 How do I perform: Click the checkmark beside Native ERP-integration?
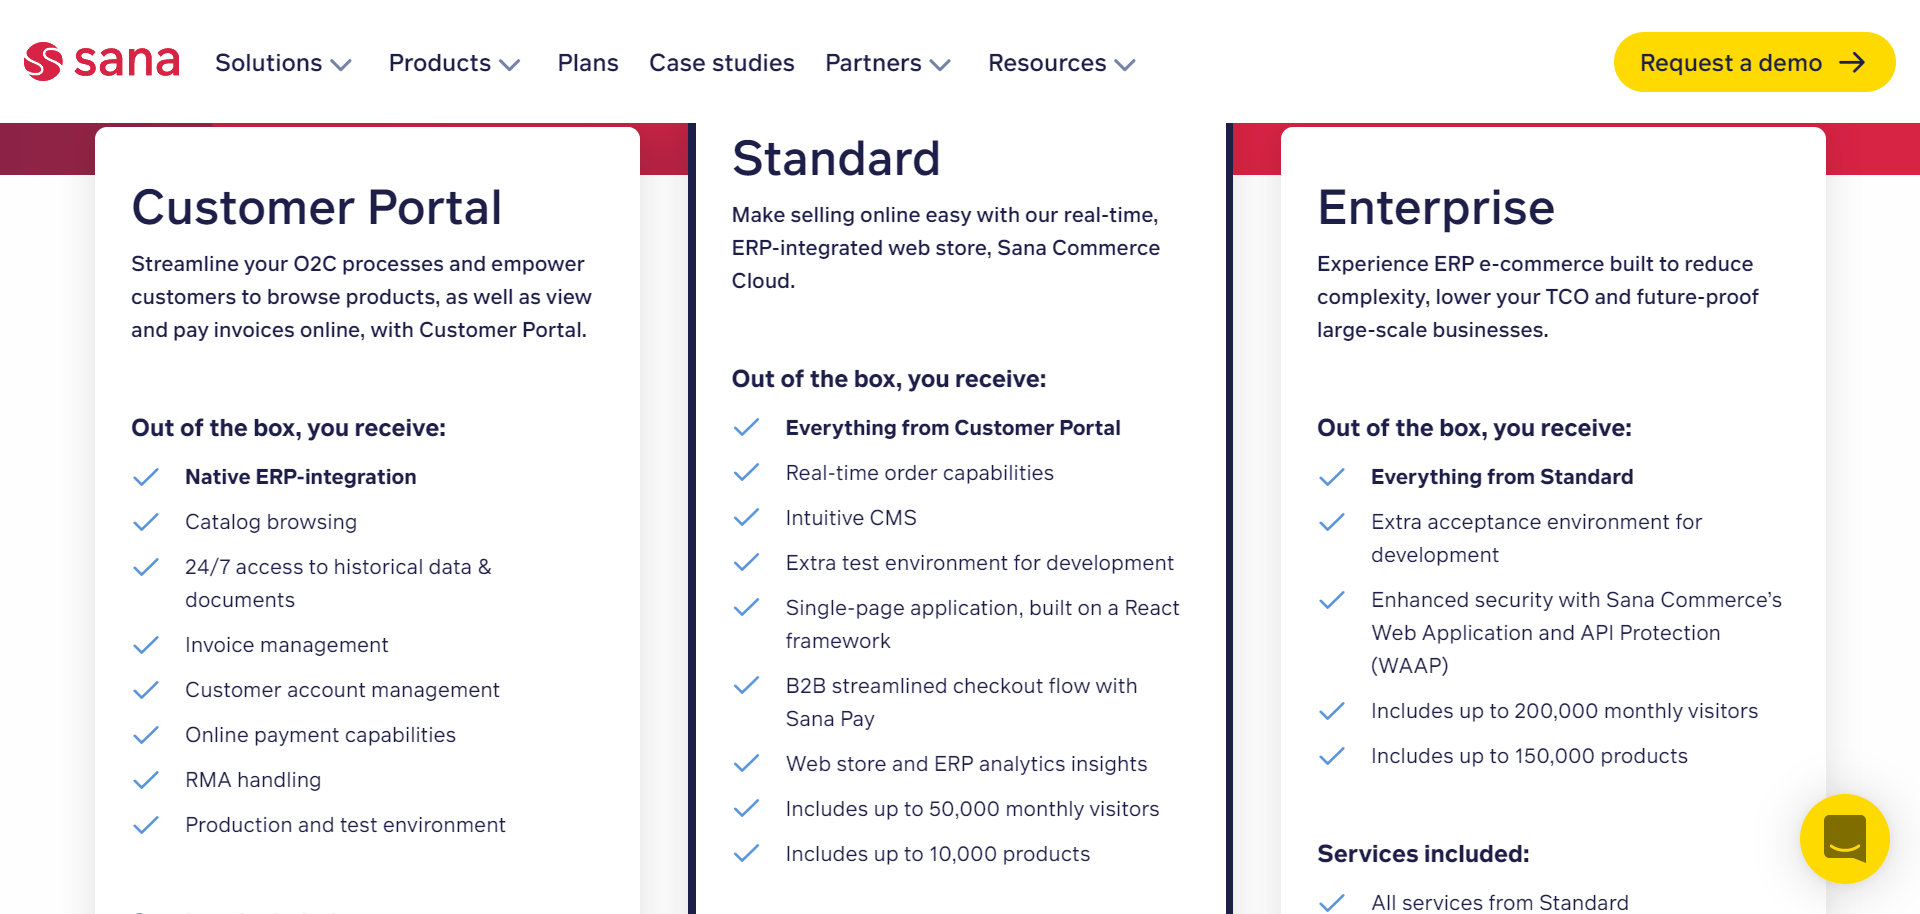pos(146,477)
